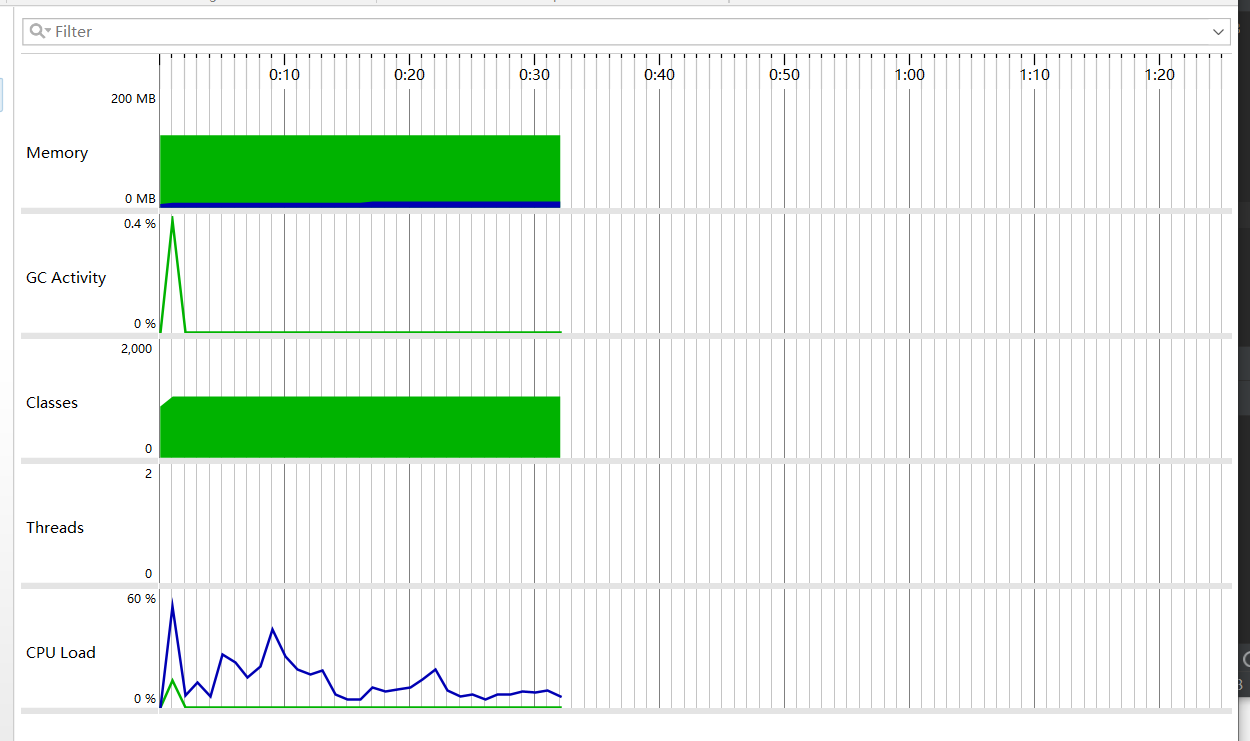Screen dimensions: 1250x741
Task: Select the Threads row label
Action: pyautogui.click(x=55, y=528)
